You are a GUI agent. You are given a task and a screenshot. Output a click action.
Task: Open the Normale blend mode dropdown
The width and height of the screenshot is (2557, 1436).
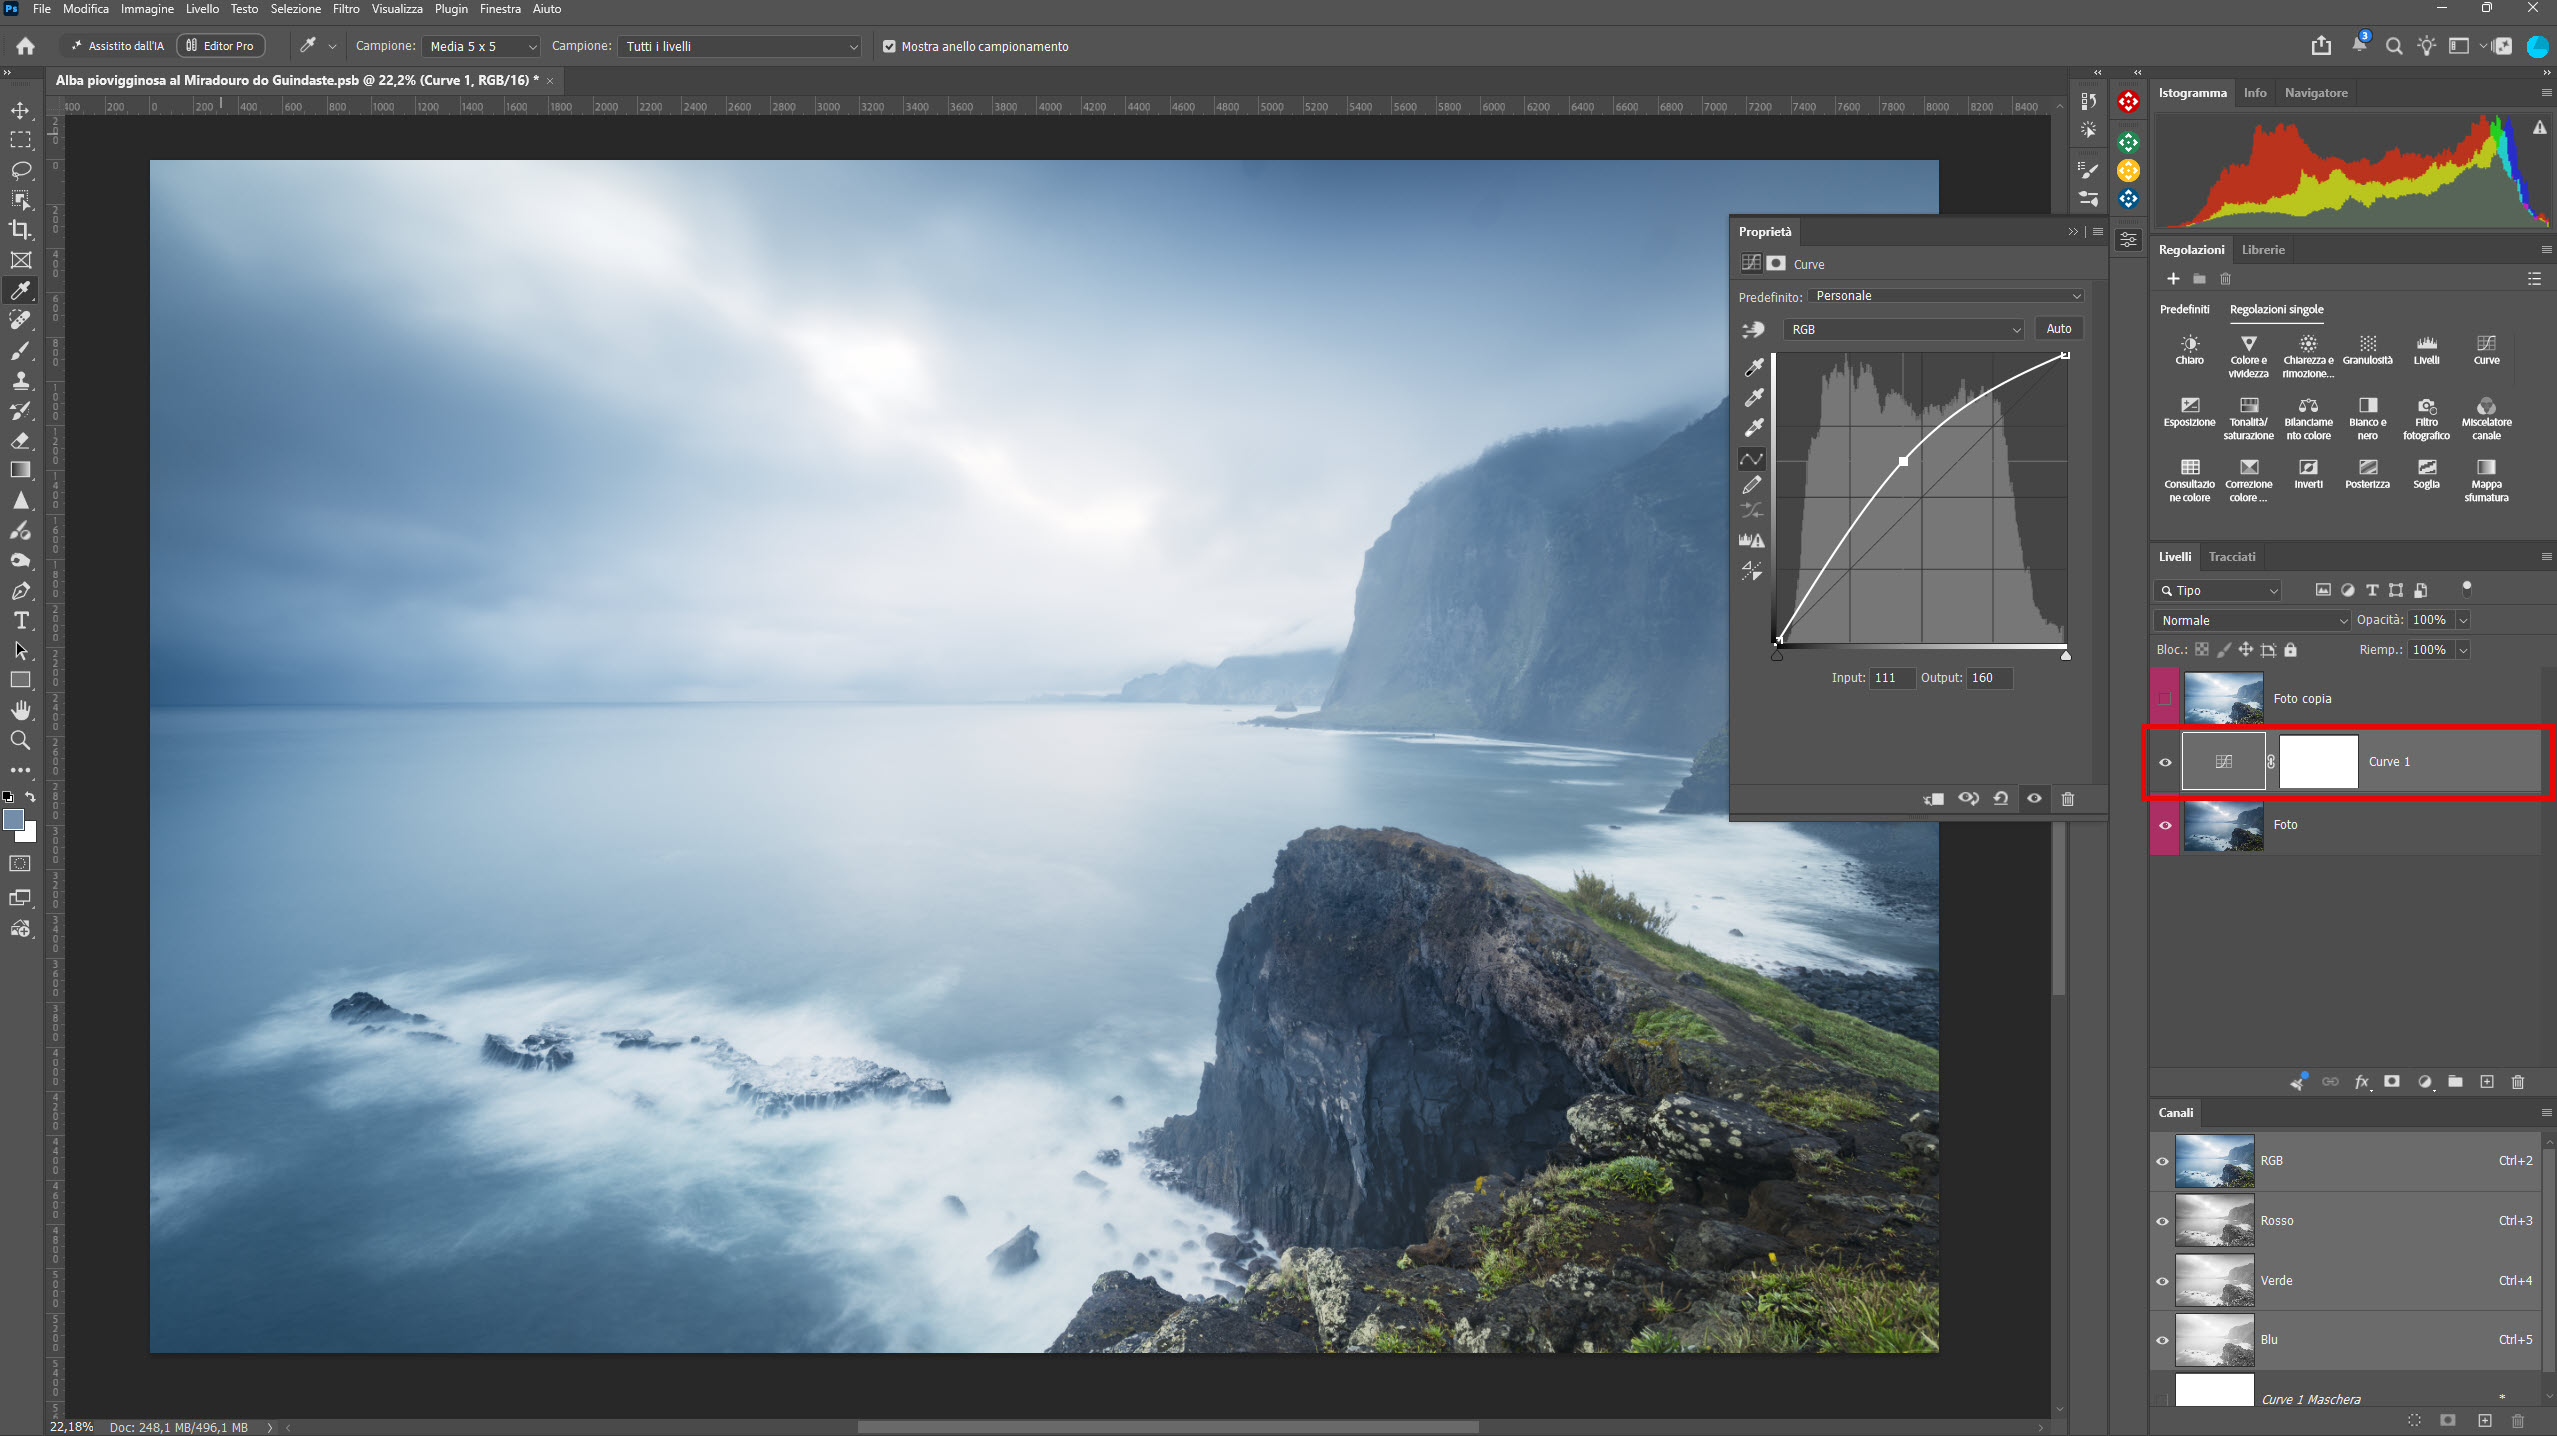point(2252,621)
